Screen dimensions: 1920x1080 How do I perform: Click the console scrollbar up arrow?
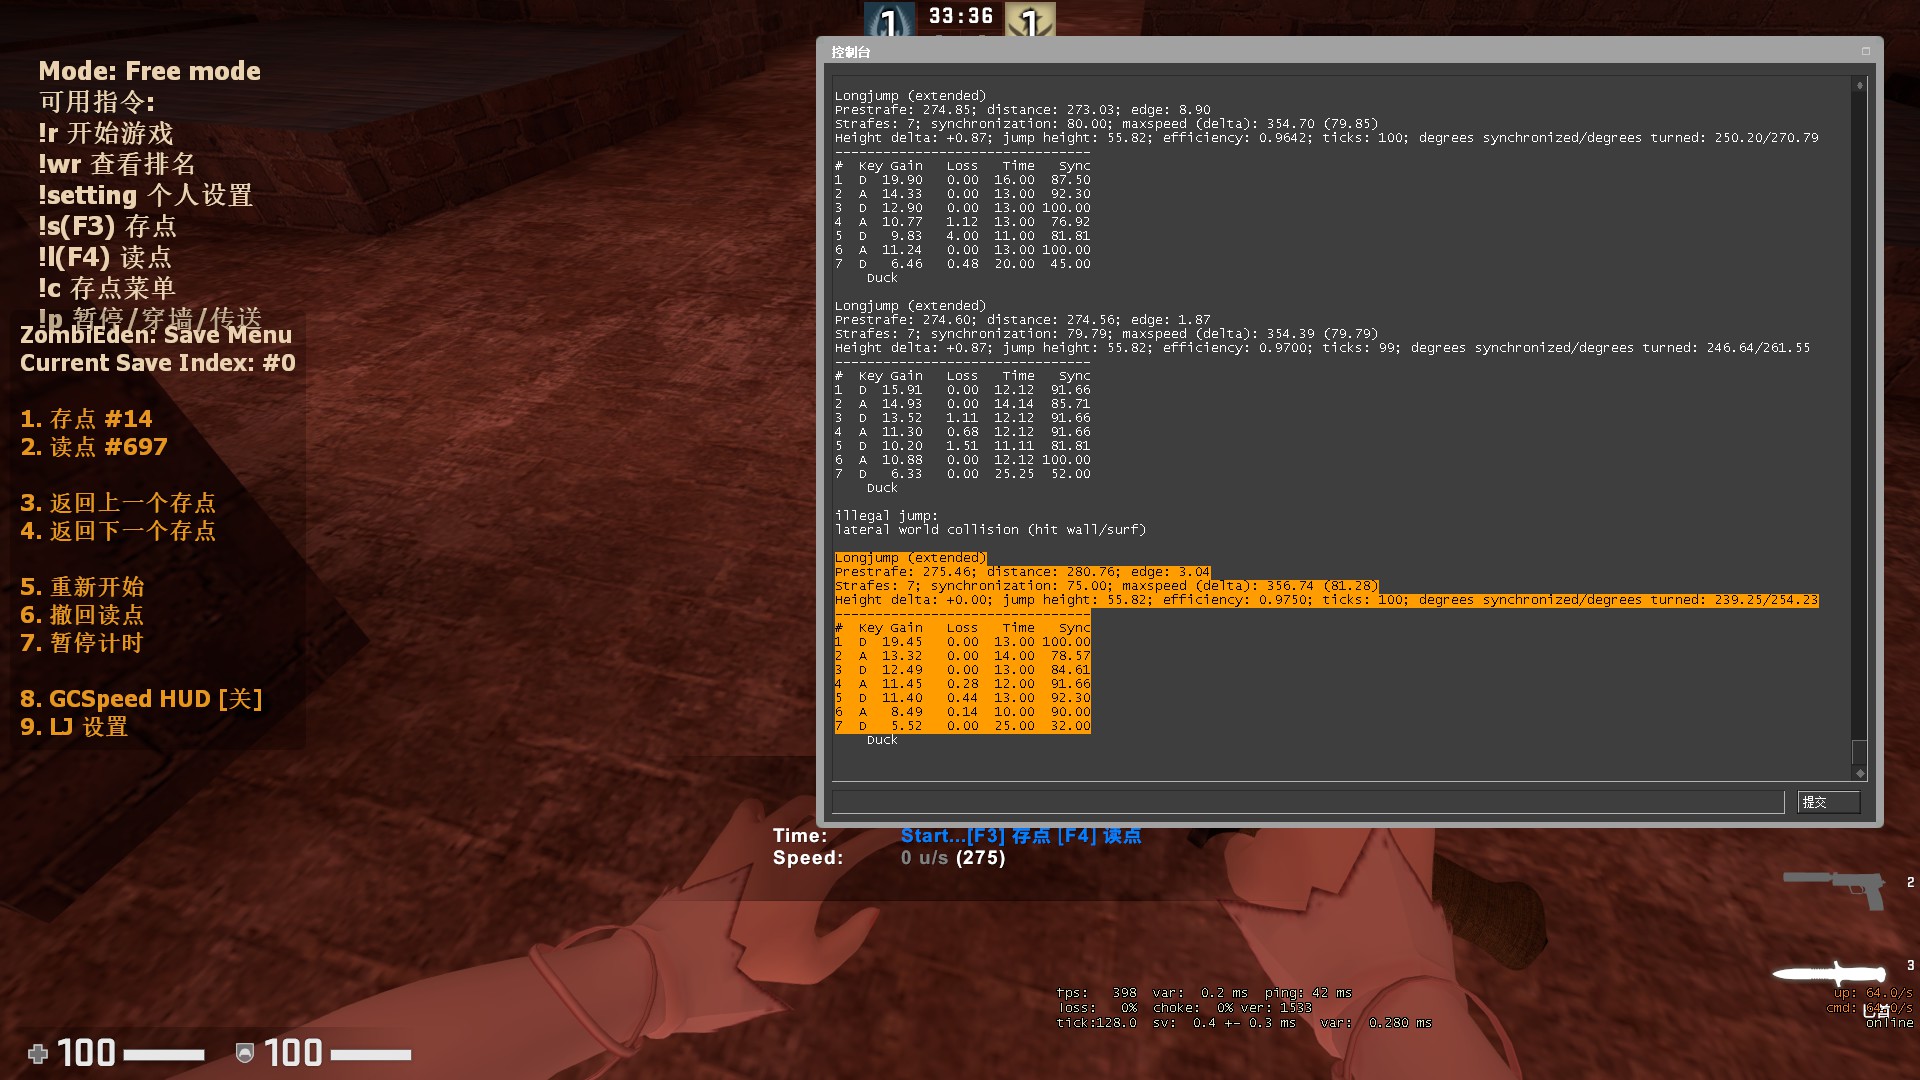1859,86
